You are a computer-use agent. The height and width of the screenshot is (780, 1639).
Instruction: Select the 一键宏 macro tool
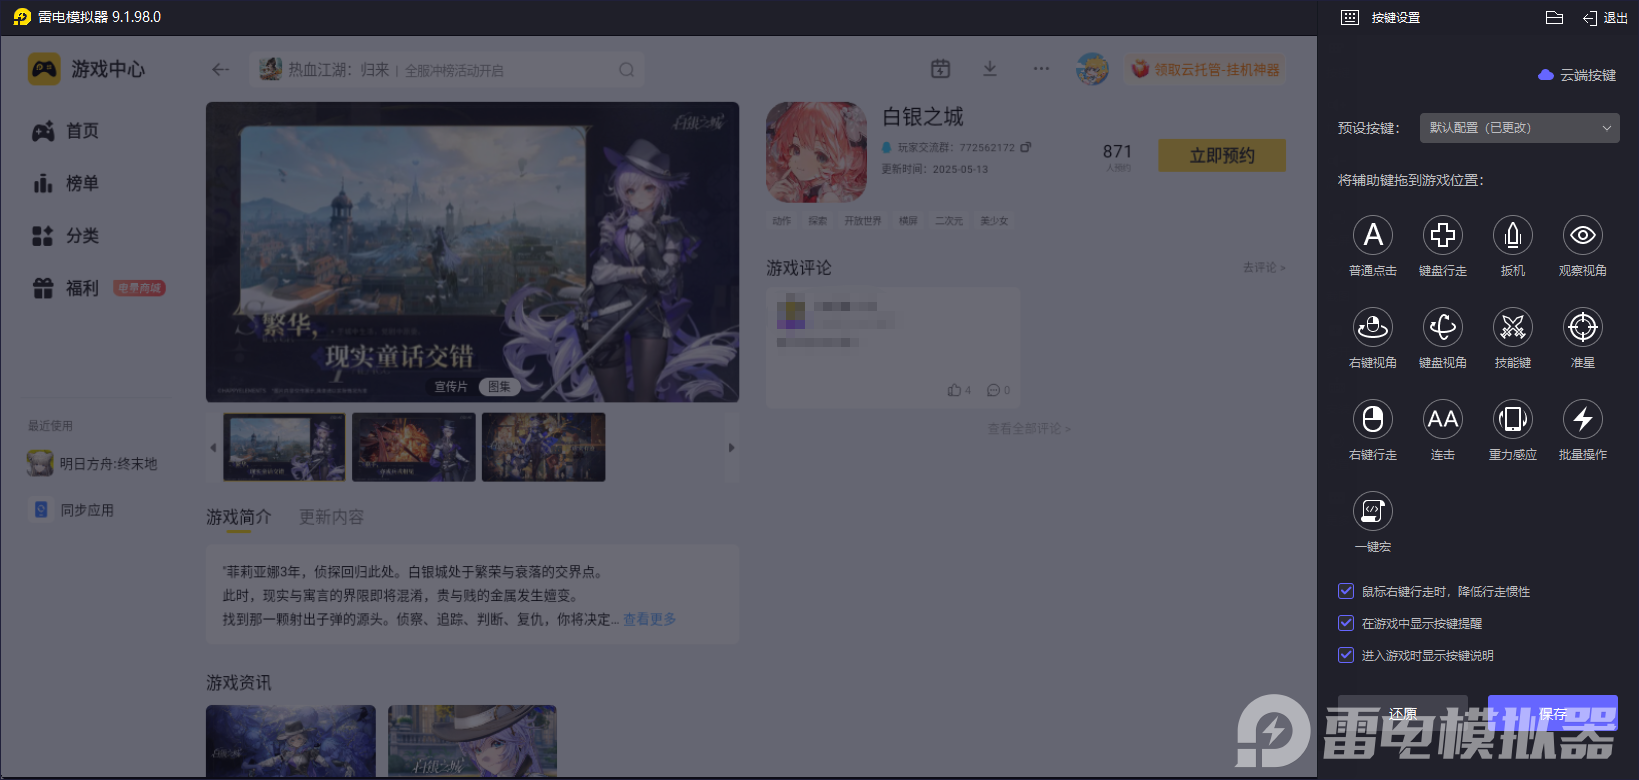1373,511
